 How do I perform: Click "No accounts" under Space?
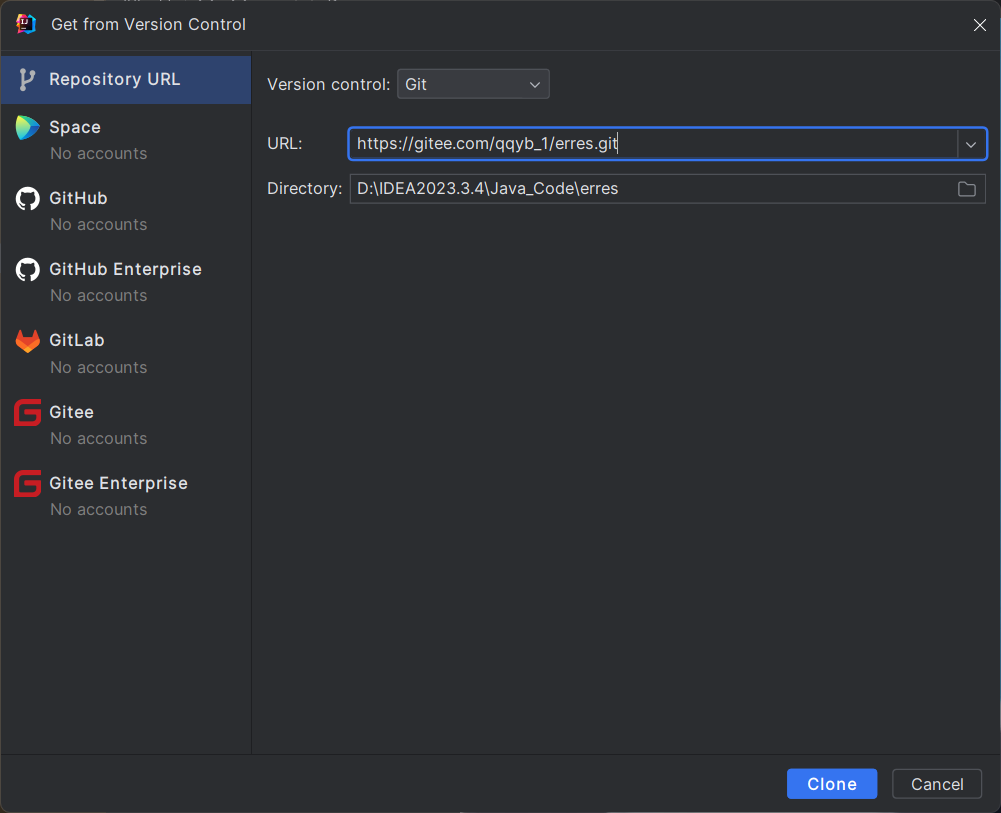pyautogui.click(x=99, y=154)
